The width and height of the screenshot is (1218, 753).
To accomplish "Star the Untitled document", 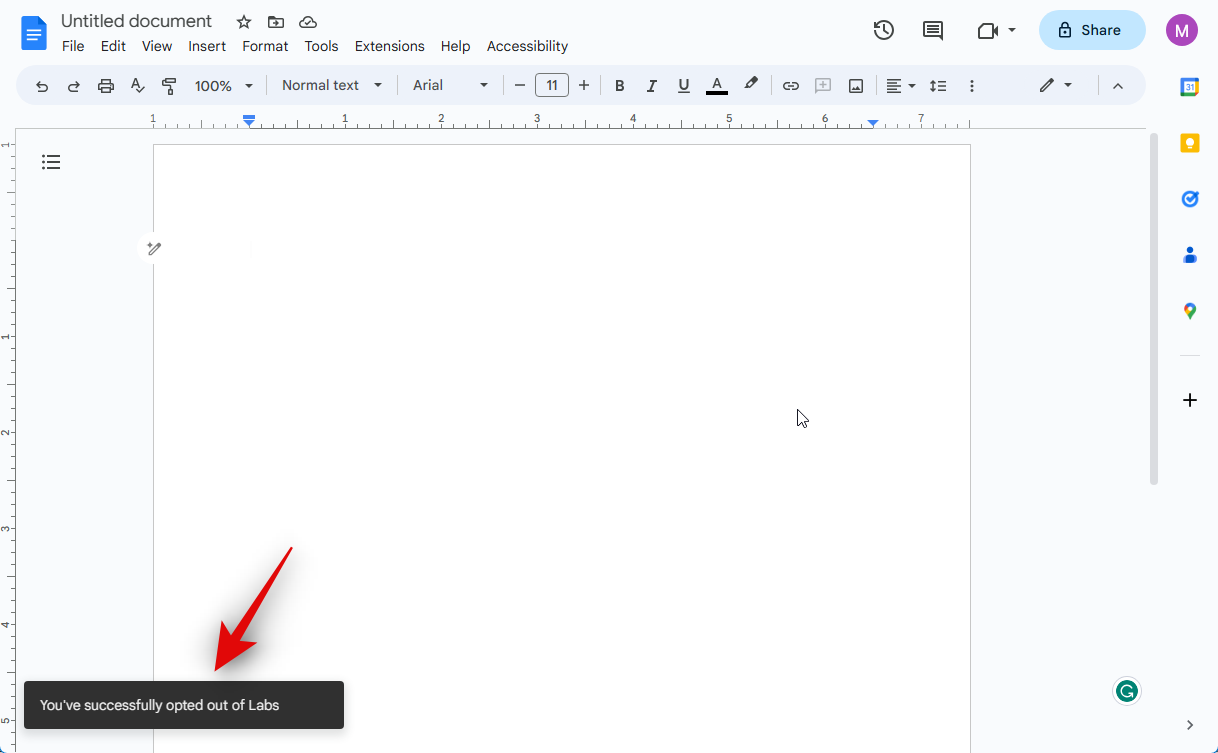I will 244,22.
